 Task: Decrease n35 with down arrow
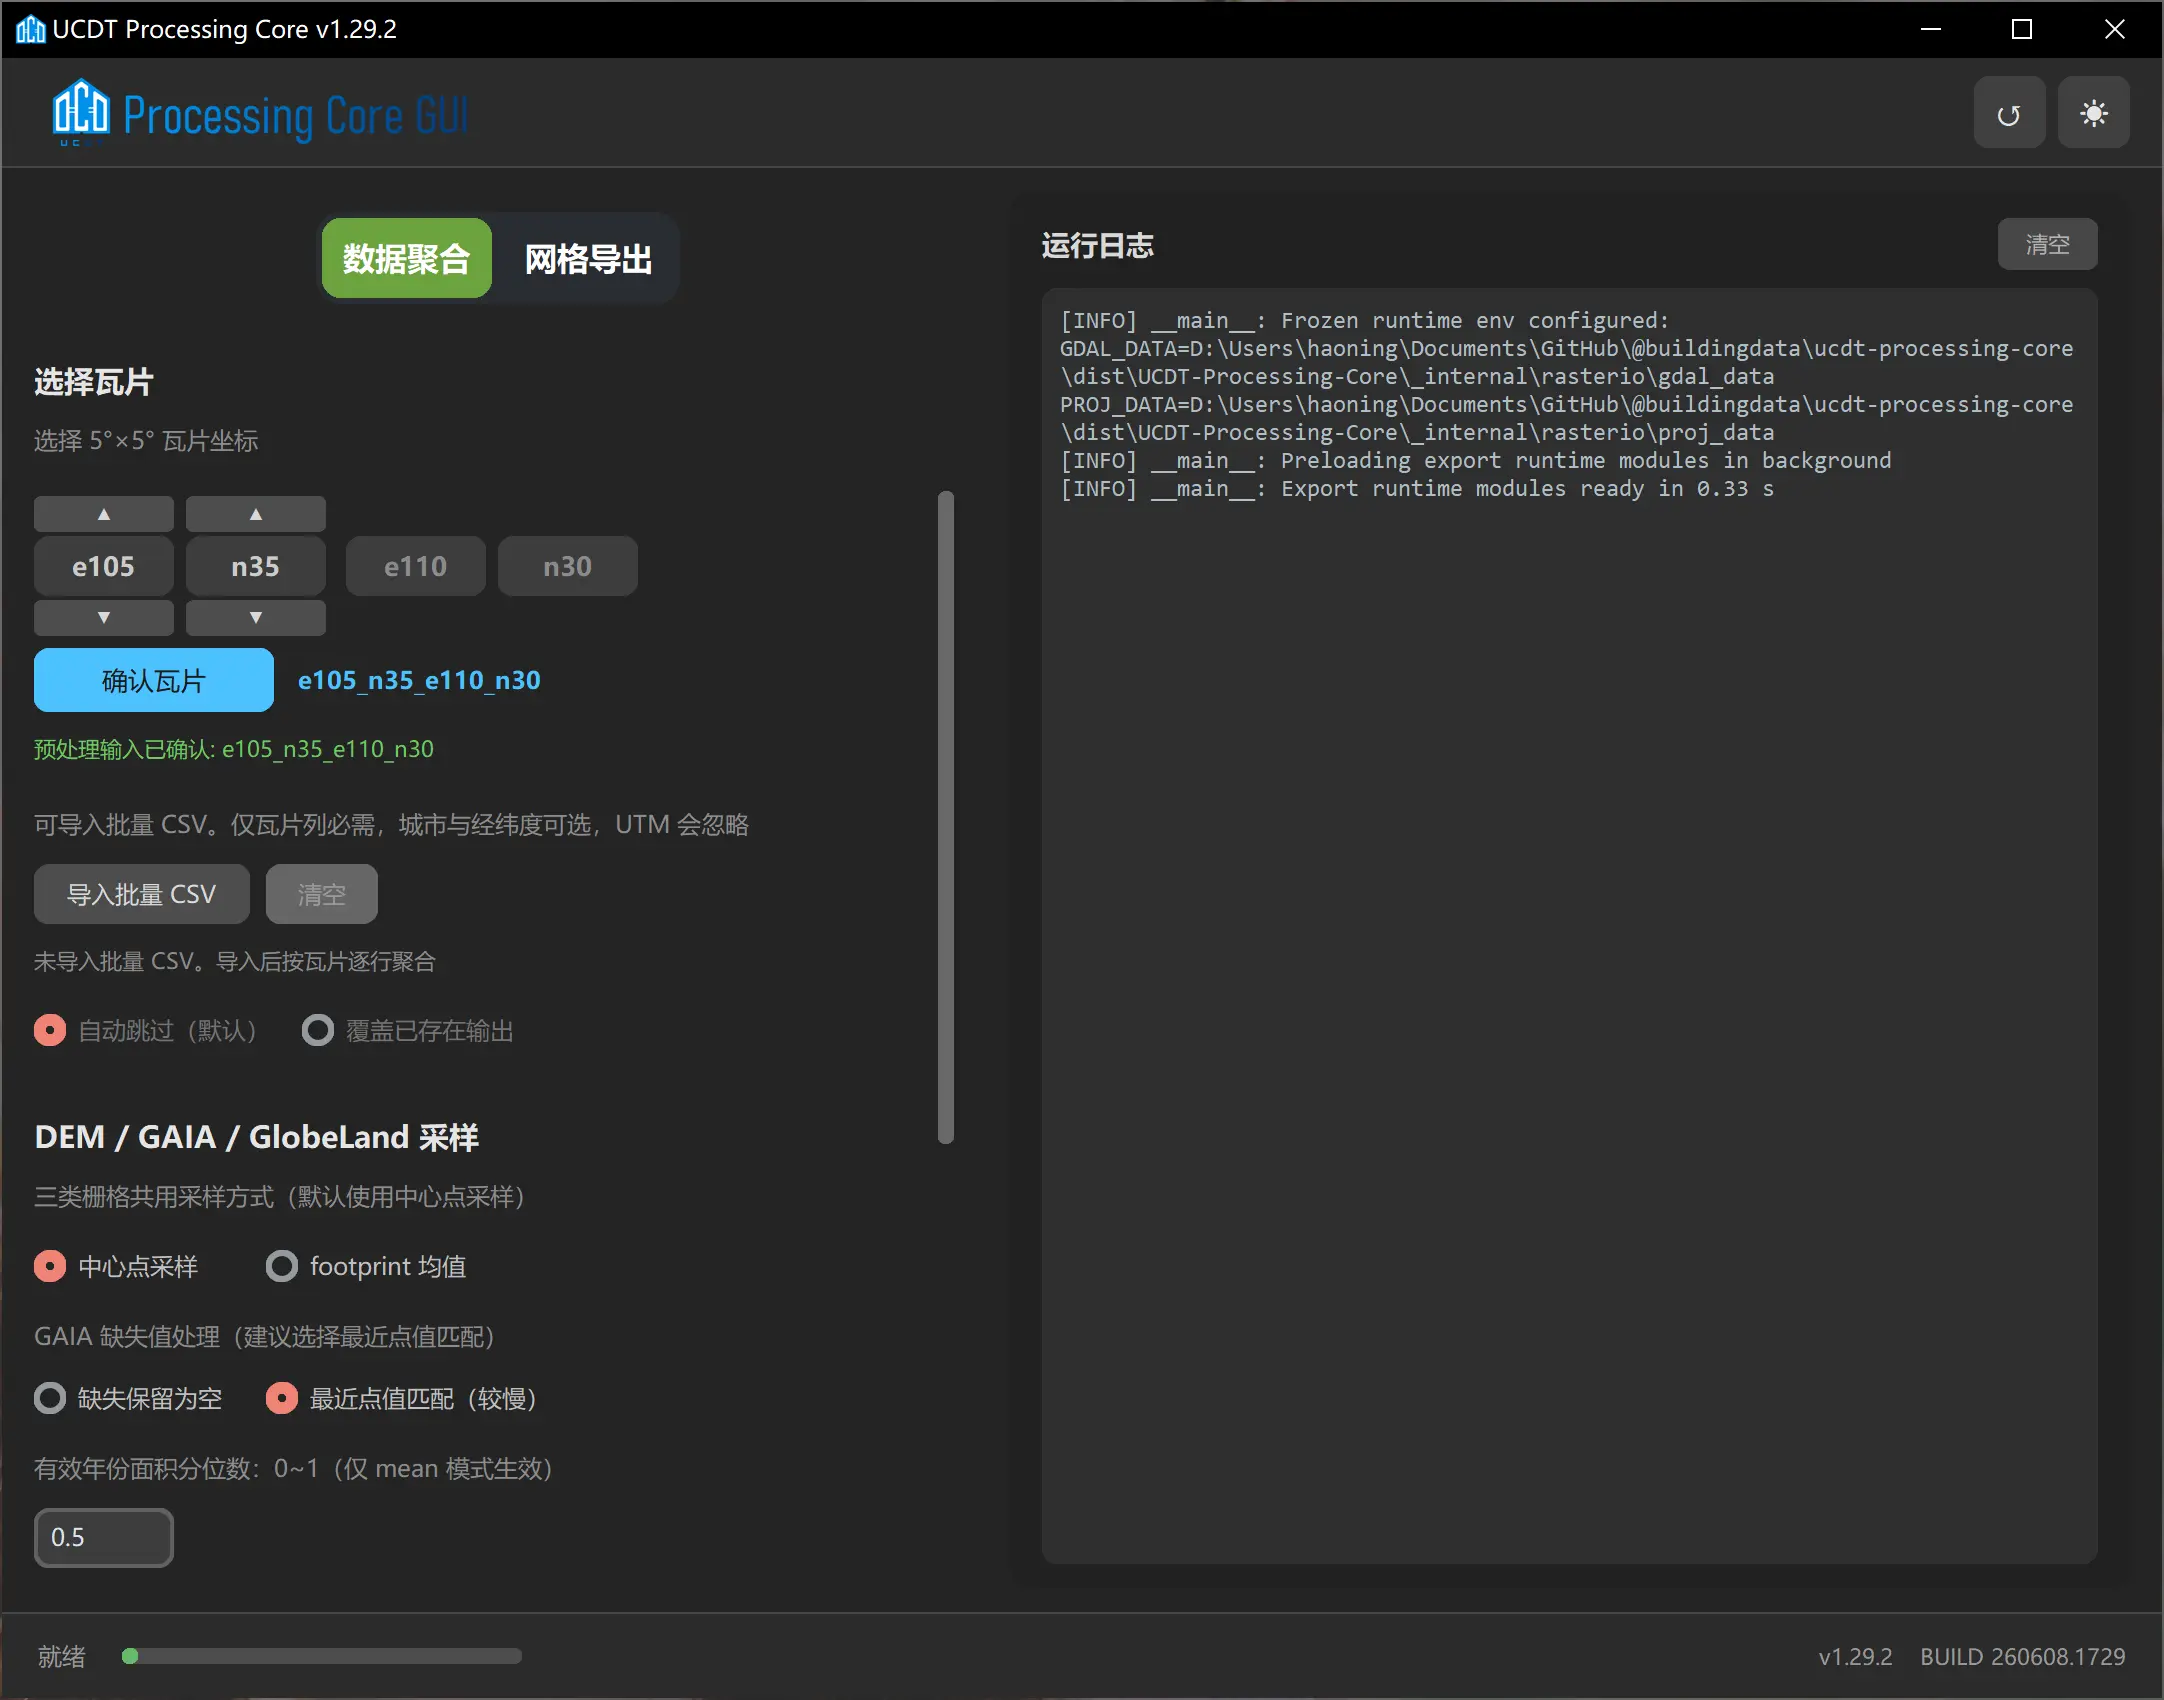pos(256,617)
